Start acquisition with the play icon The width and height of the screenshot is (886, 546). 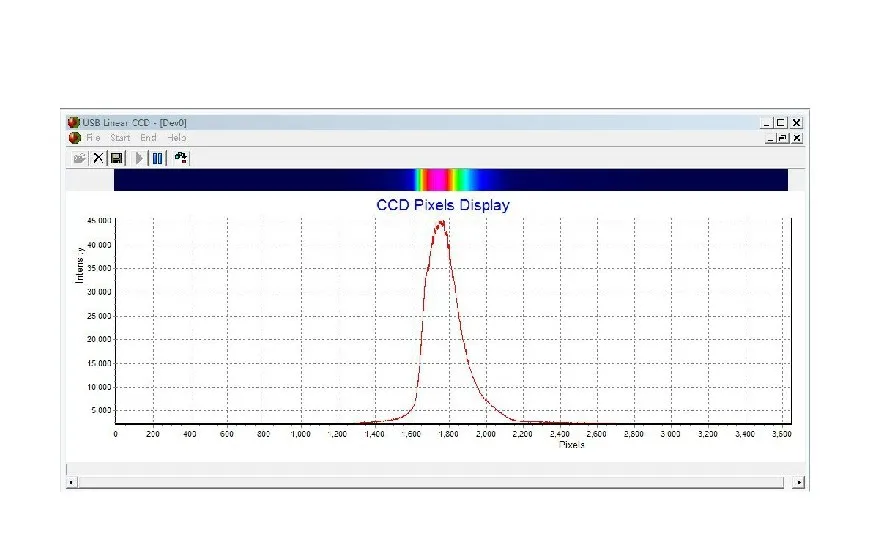coord(139,158)
